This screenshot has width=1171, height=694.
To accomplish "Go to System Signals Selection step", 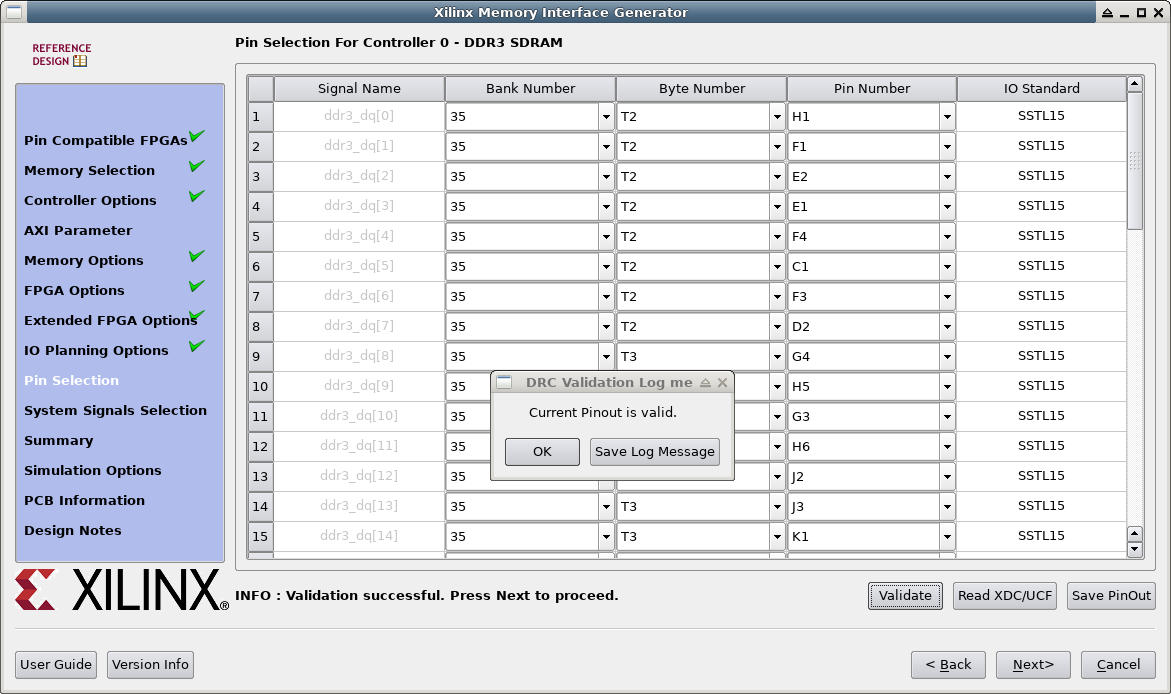I will [115, 411].
